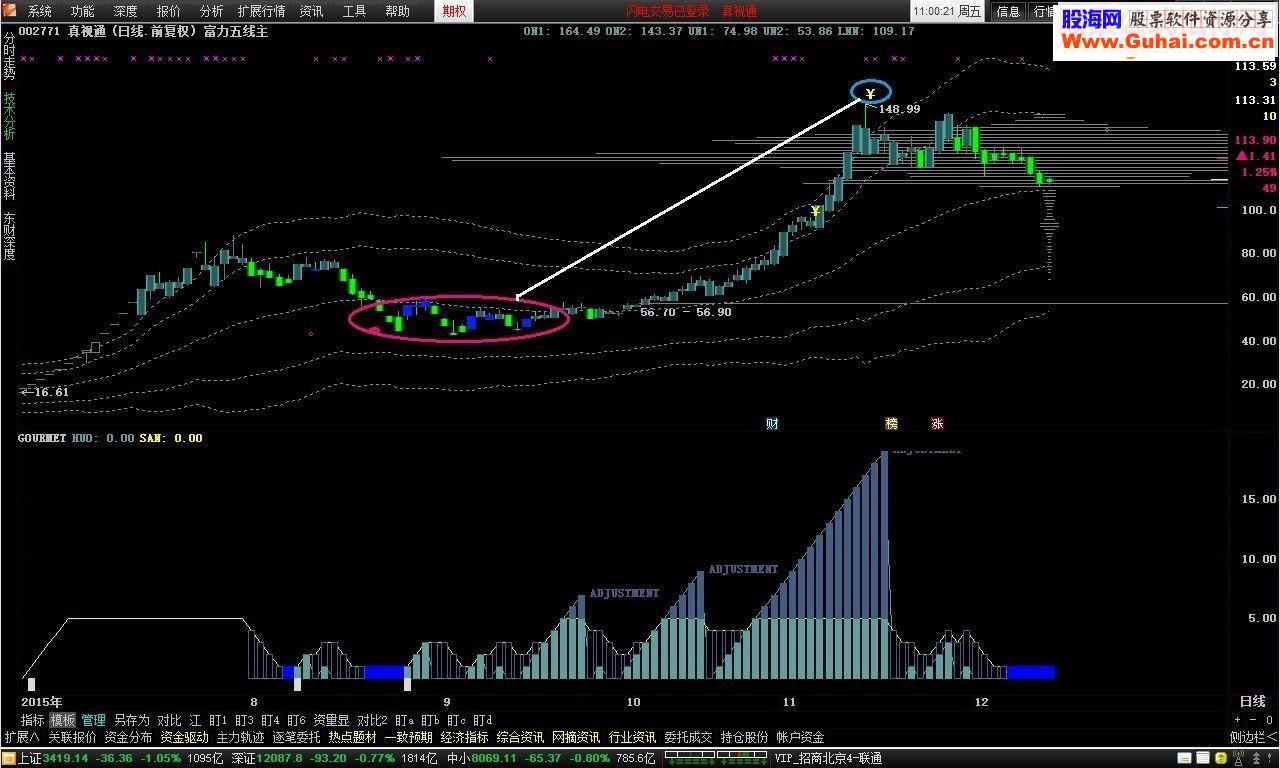The height and width of the screenshot is (768, 1280).
Task: Select the 盯d template
Action: pos(483,720)
